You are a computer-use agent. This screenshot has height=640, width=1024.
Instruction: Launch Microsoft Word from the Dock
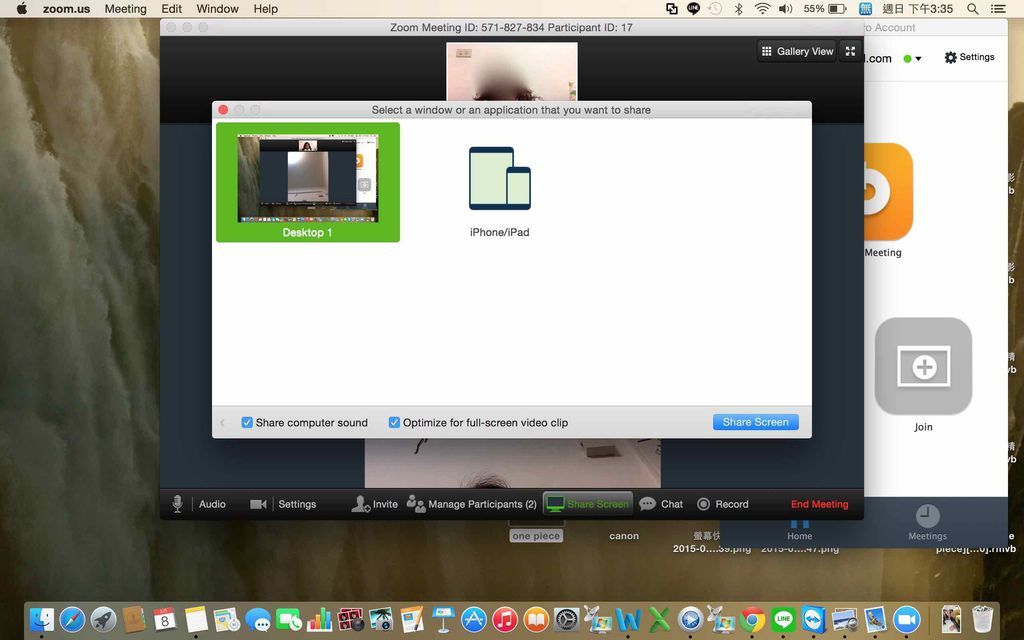[x=628, y=619]
